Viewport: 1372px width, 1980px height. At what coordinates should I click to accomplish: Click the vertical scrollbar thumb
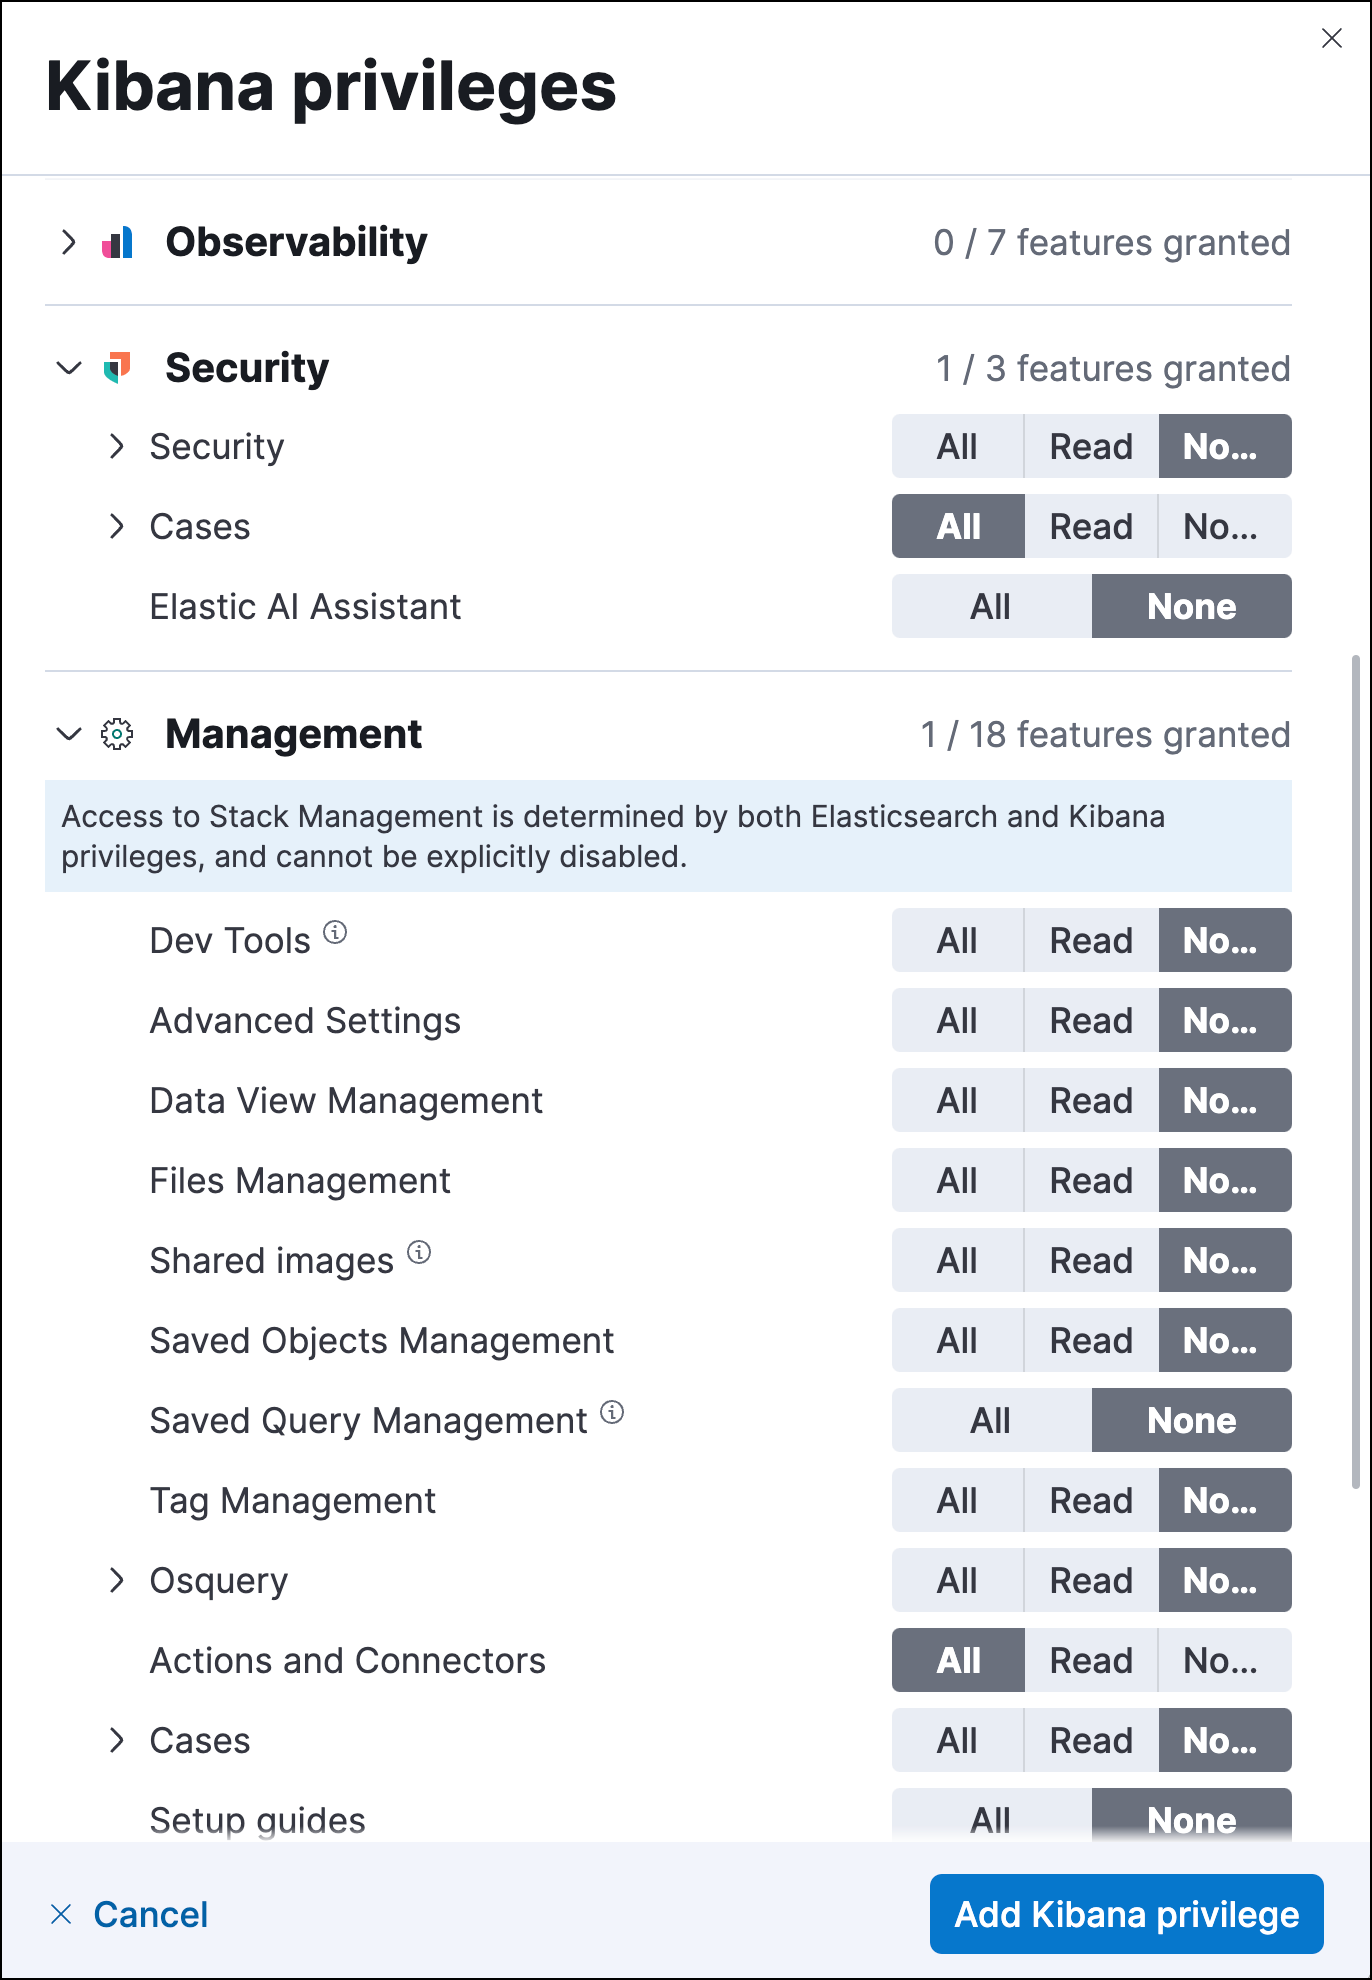(x=1355, y=1070)
